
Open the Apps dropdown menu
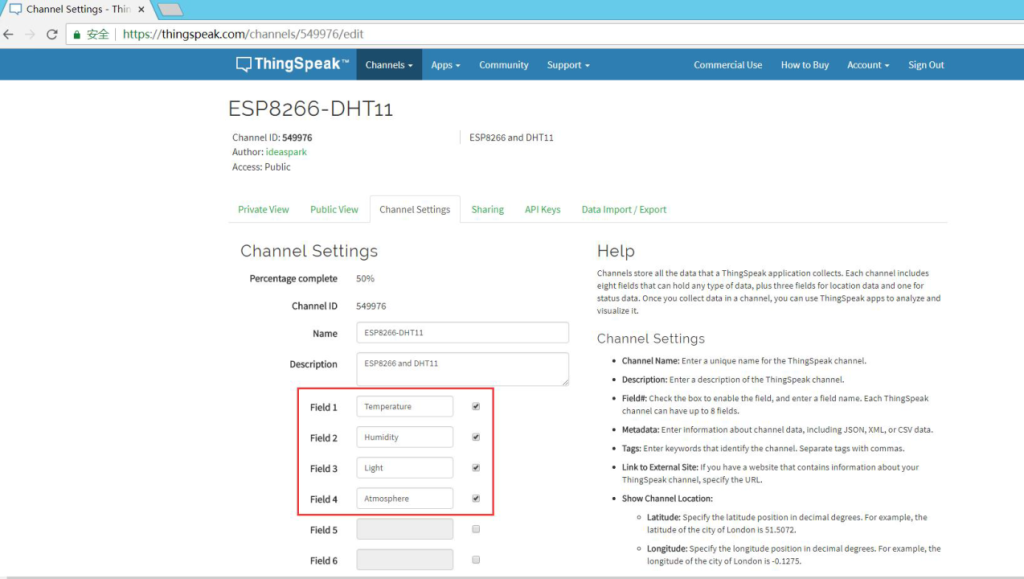click(x=445, y=65)
